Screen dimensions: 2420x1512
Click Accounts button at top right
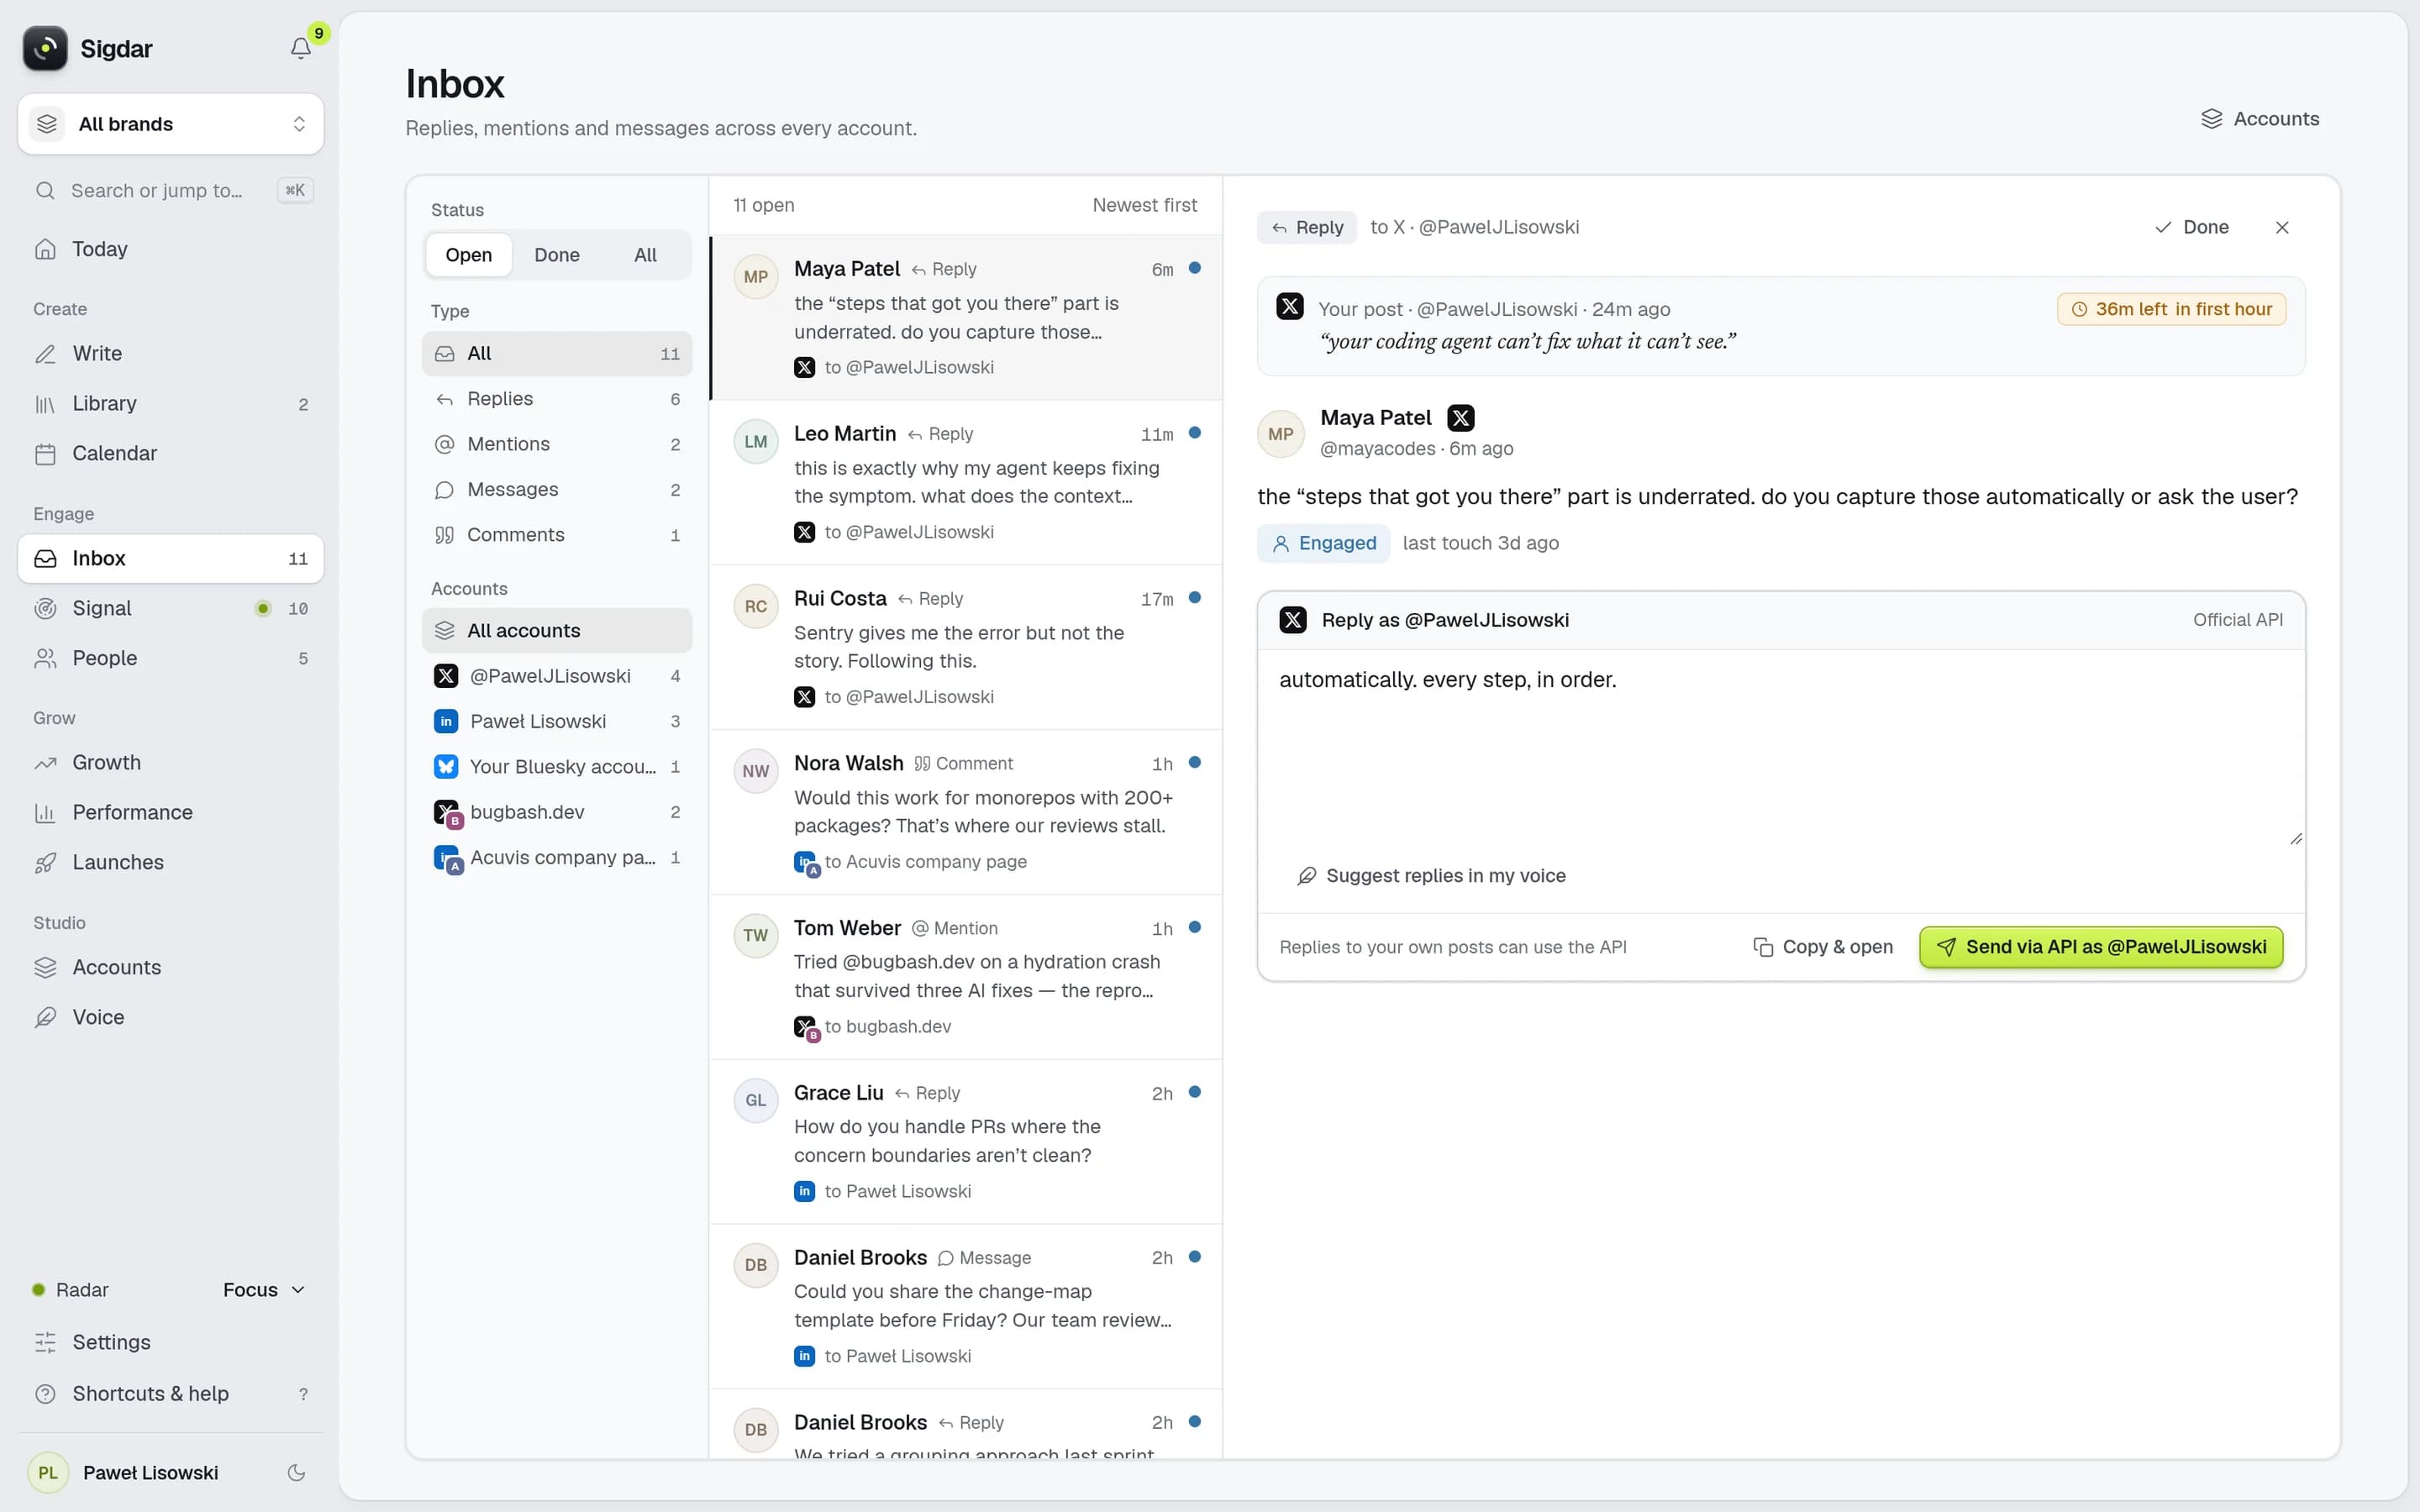[2260, 119]
